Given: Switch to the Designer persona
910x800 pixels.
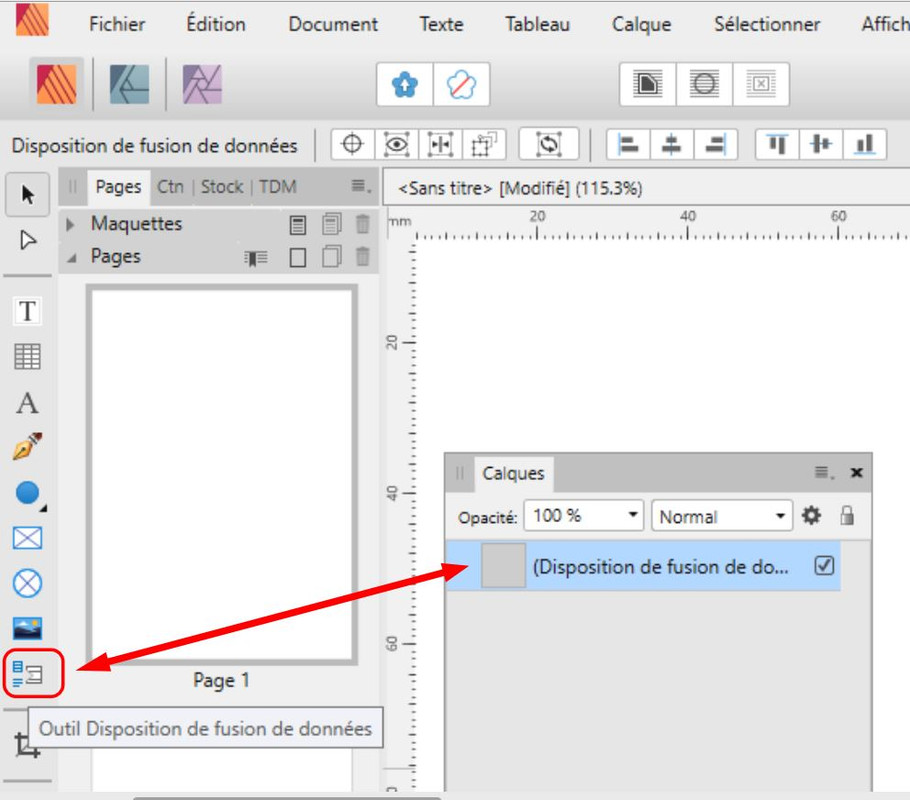Looking at the screenshot, I should [x=129, y=84].
